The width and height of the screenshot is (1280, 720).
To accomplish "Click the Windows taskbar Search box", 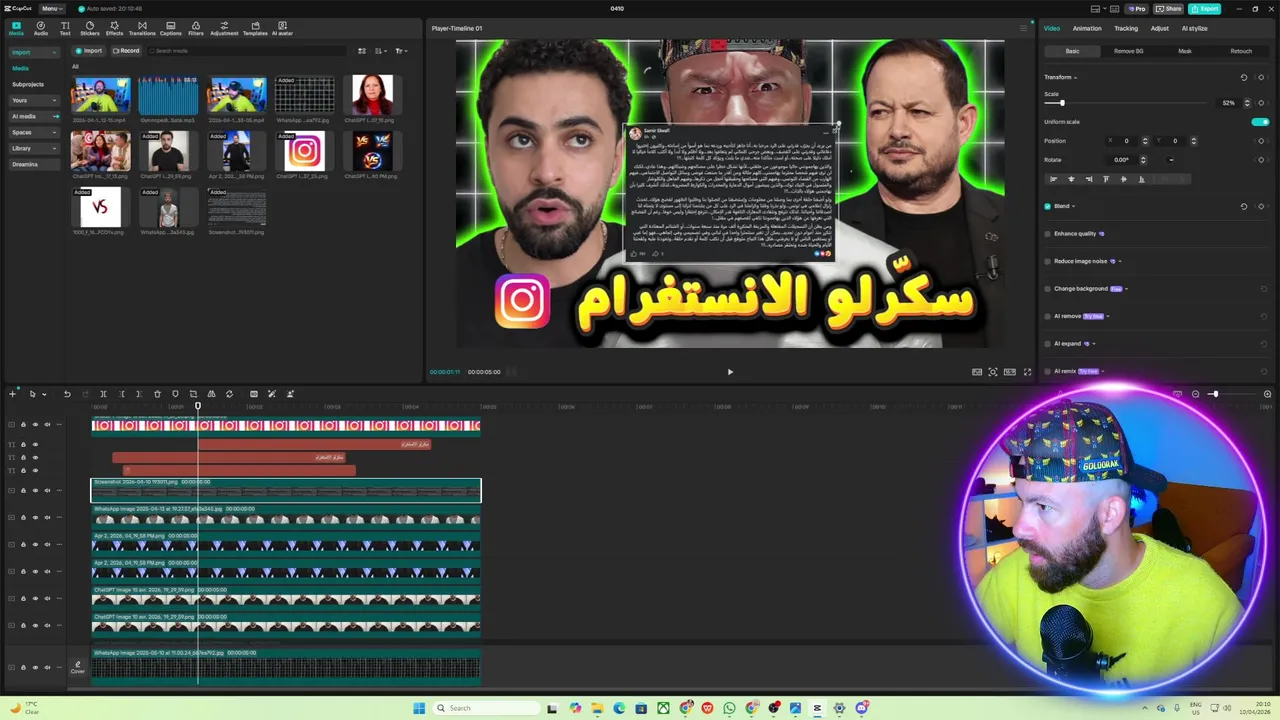I will [484, 708].
